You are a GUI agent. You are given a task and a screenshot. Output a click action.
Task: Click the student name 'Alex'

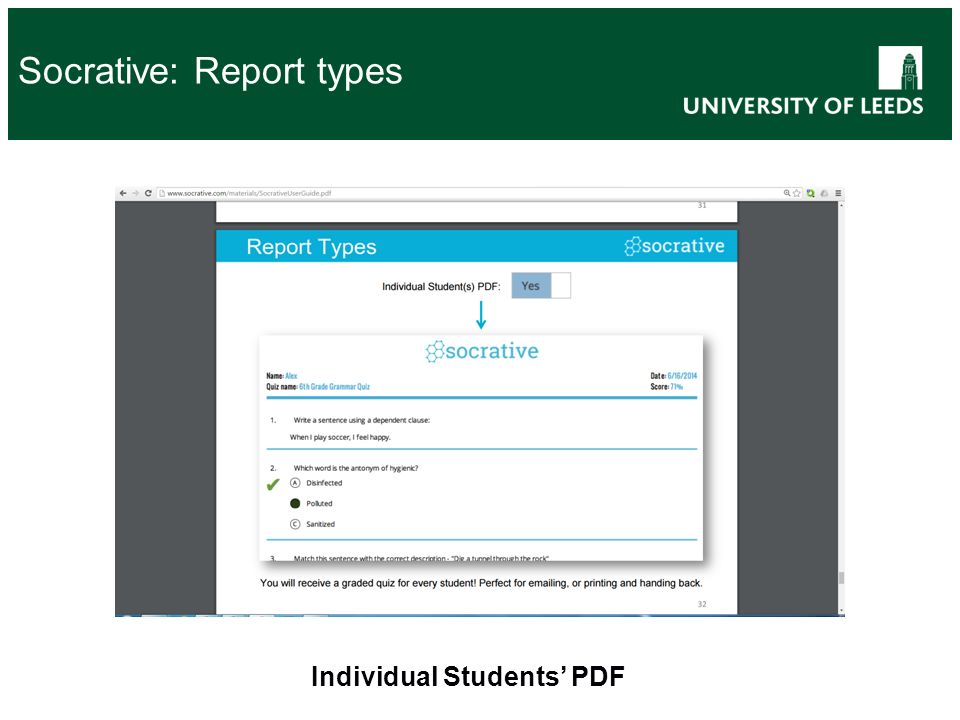(291, 376)
